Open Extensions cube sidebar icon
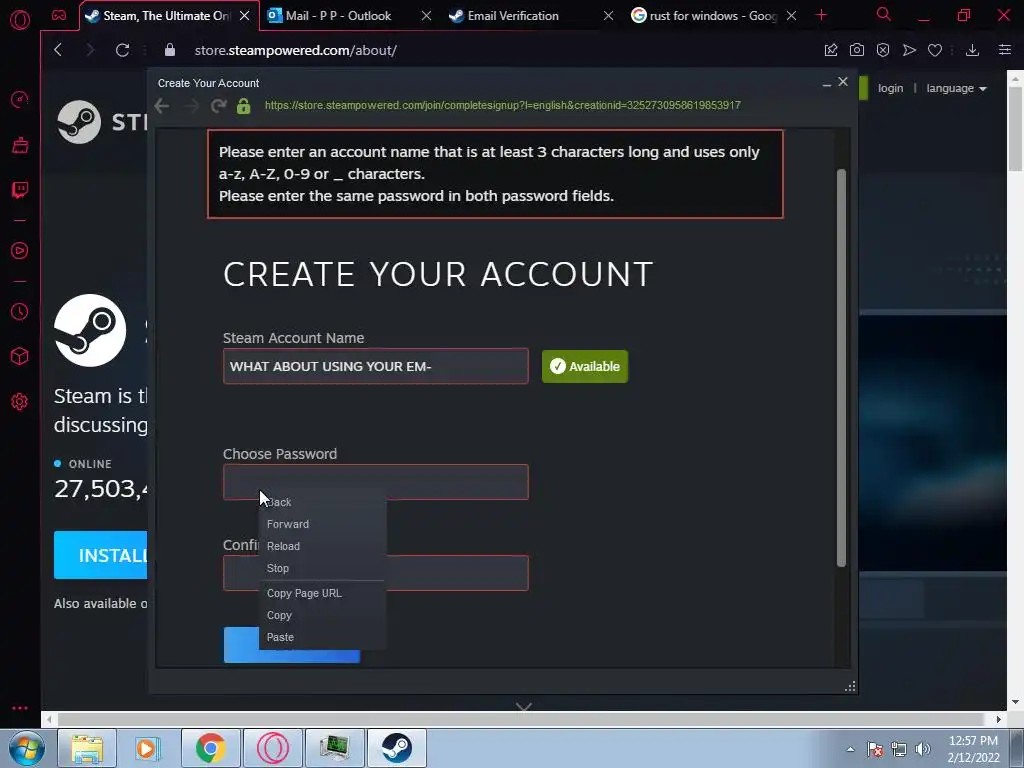 coord(20,356)
